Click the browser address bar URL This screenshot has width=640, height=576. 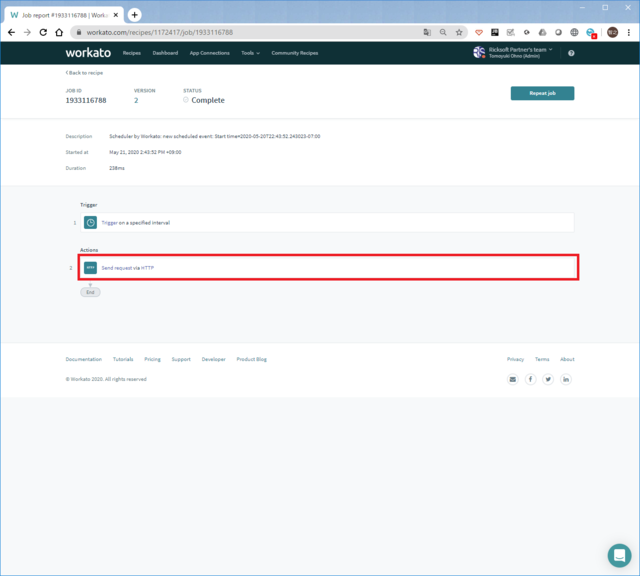click(250, 32)
